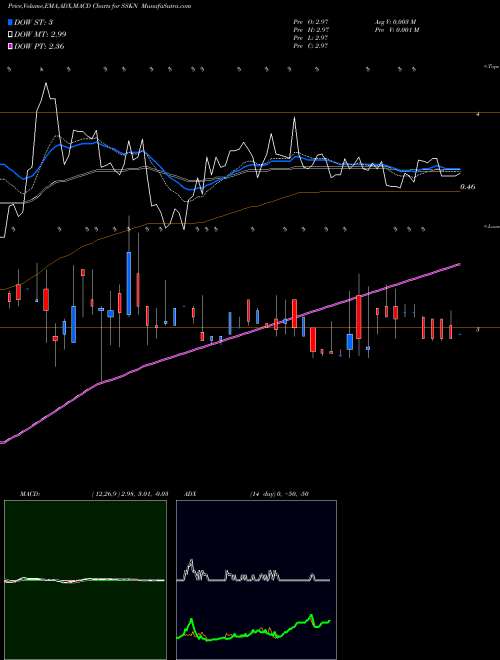The height and width of the screenshot is (660, 500).
Task: Click the ADX panel heading
Action: coord(191,494)
